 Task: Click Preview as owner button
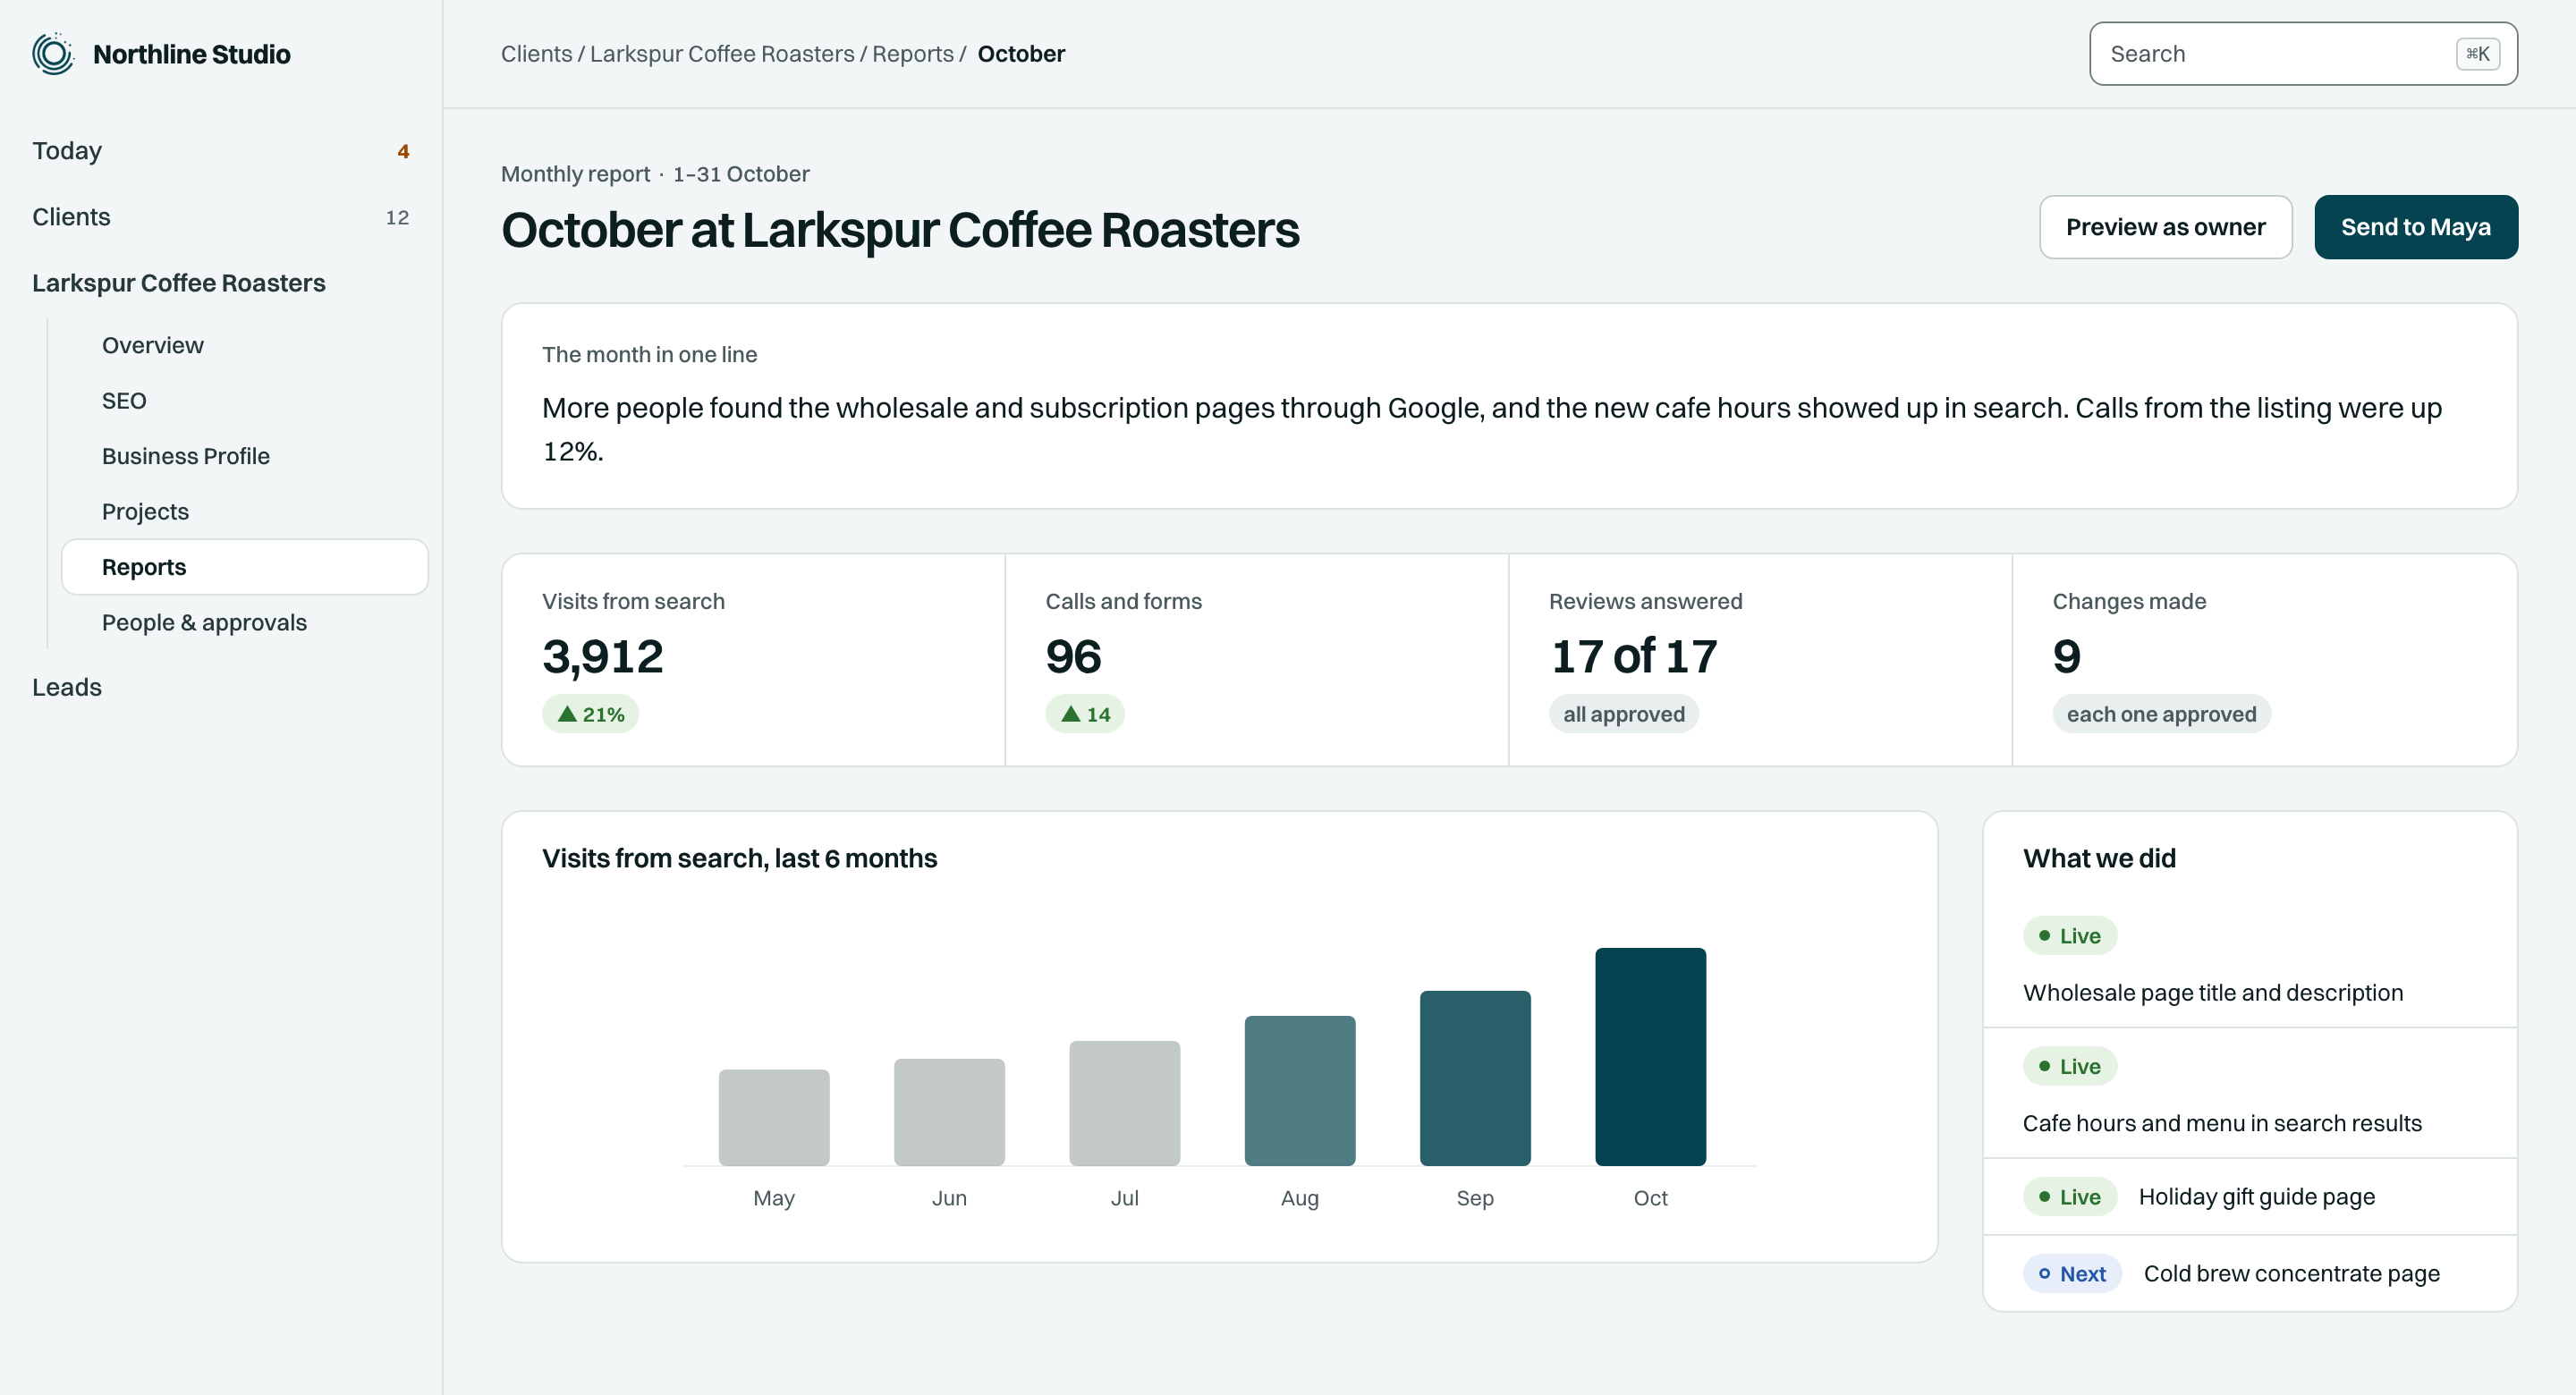coord(2165,227)
